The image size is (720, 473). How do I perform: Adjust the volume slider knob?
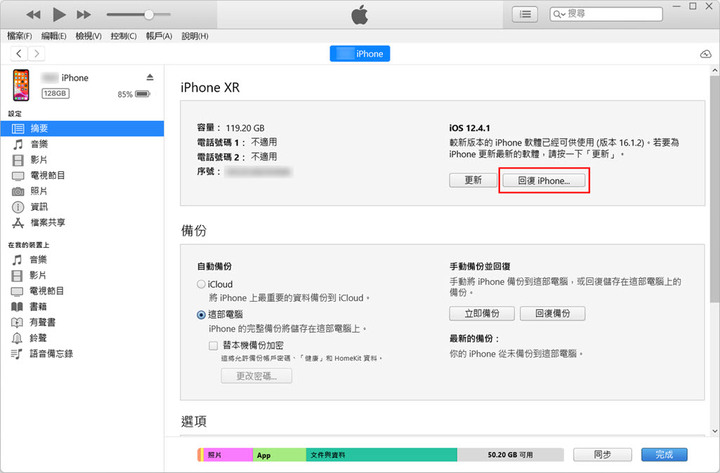tap(149, 15)
